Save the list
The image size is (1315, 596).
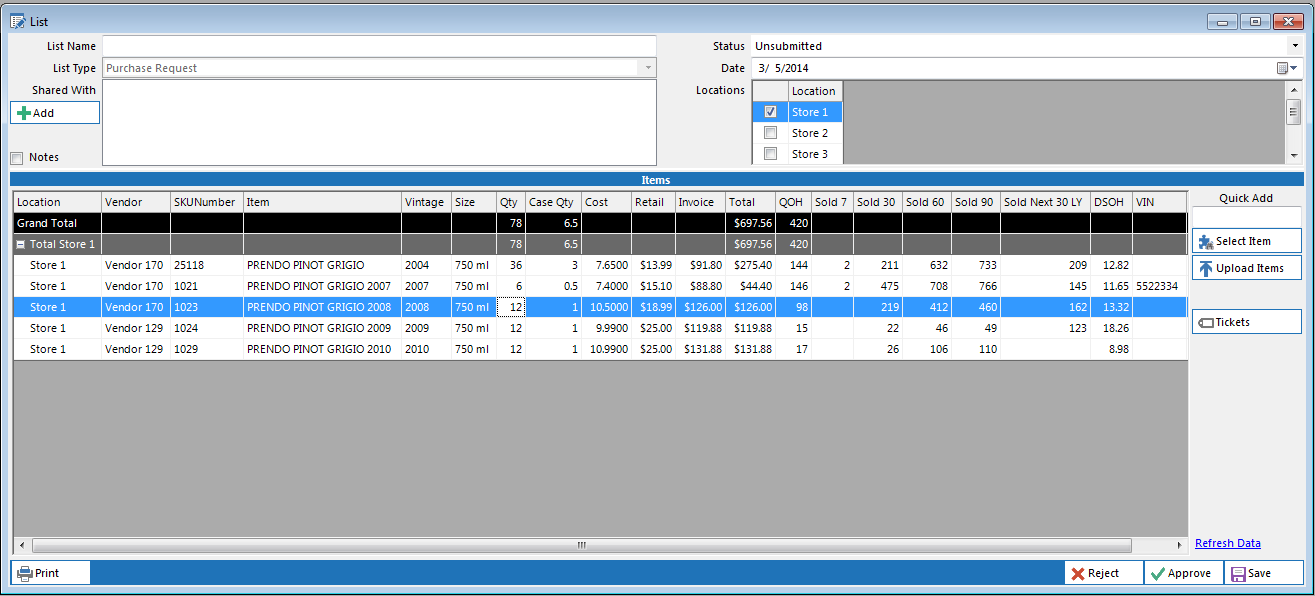[1265, 573]
